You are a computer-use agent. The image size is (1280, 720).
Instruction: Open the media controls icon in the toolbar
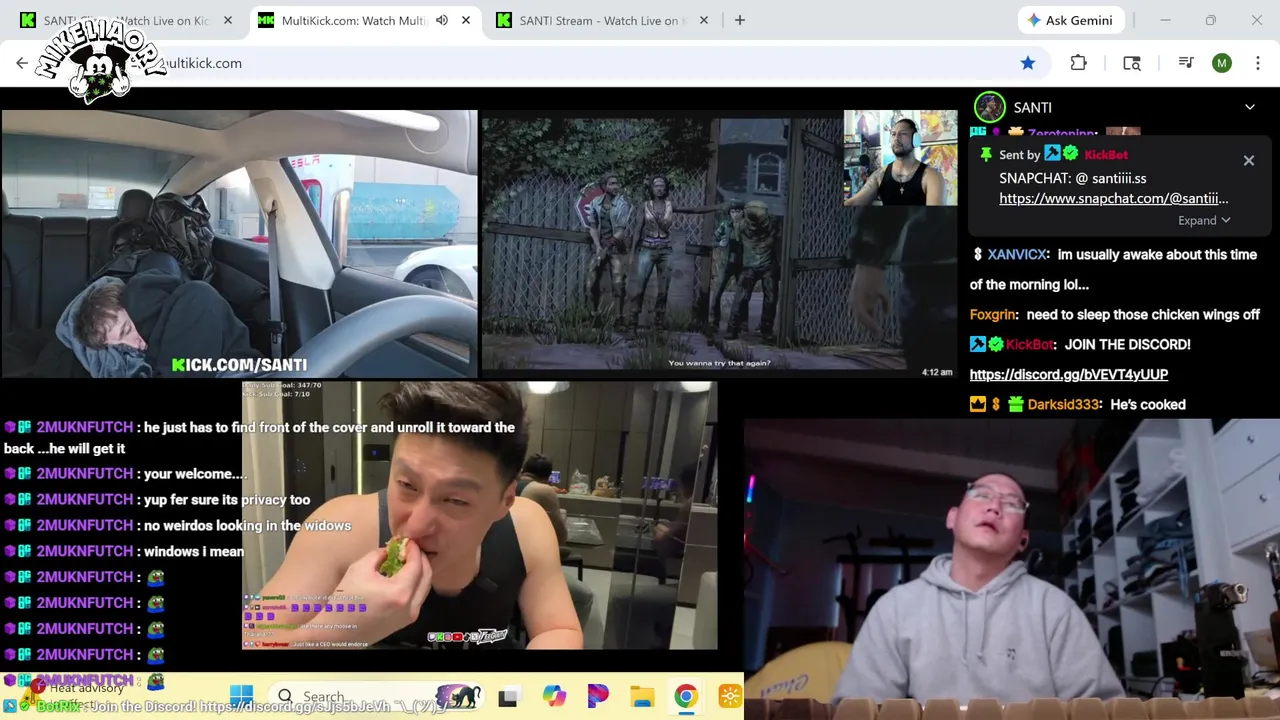pos(1186,63)
